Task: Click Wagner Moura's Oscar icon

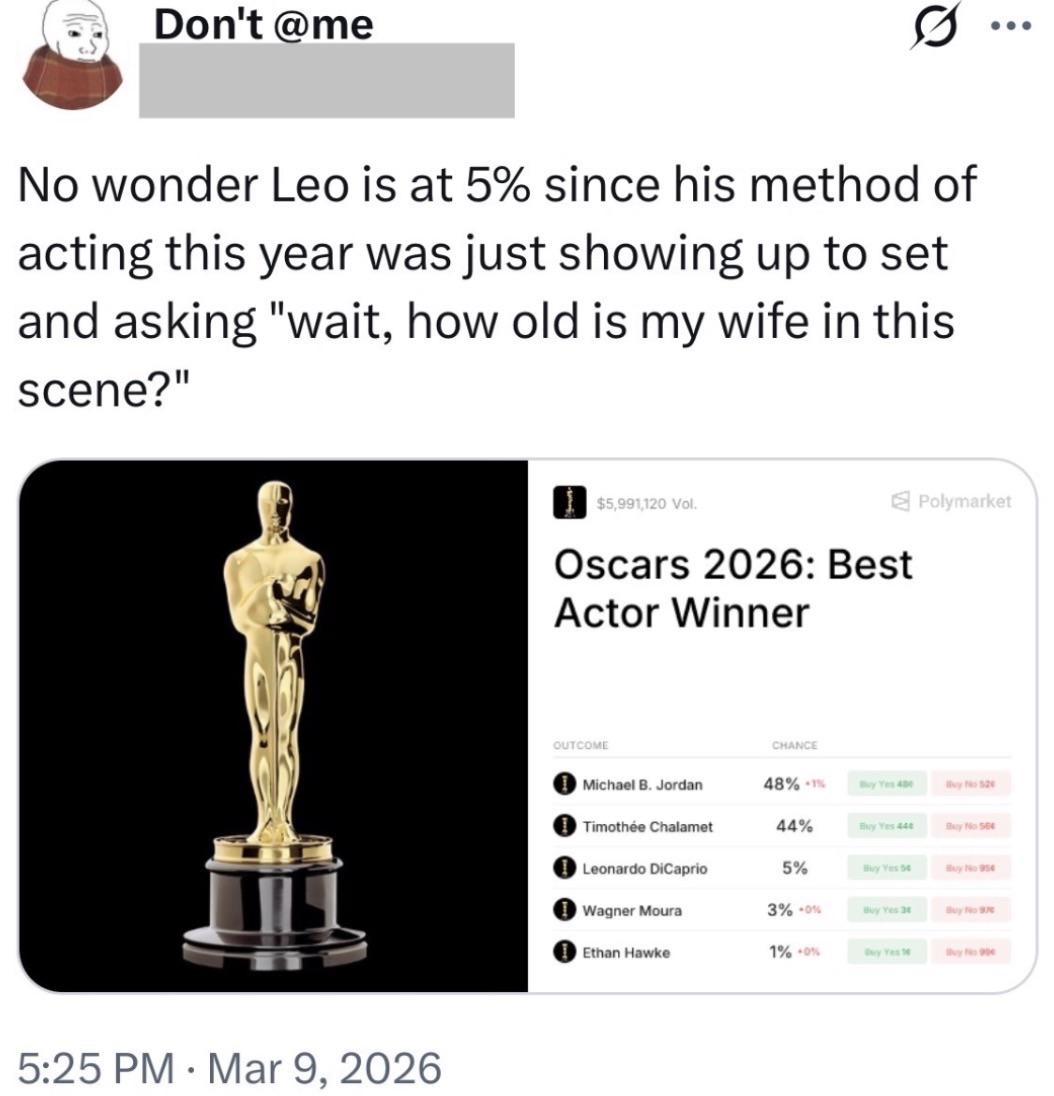Action: click(x=566, y=911)
